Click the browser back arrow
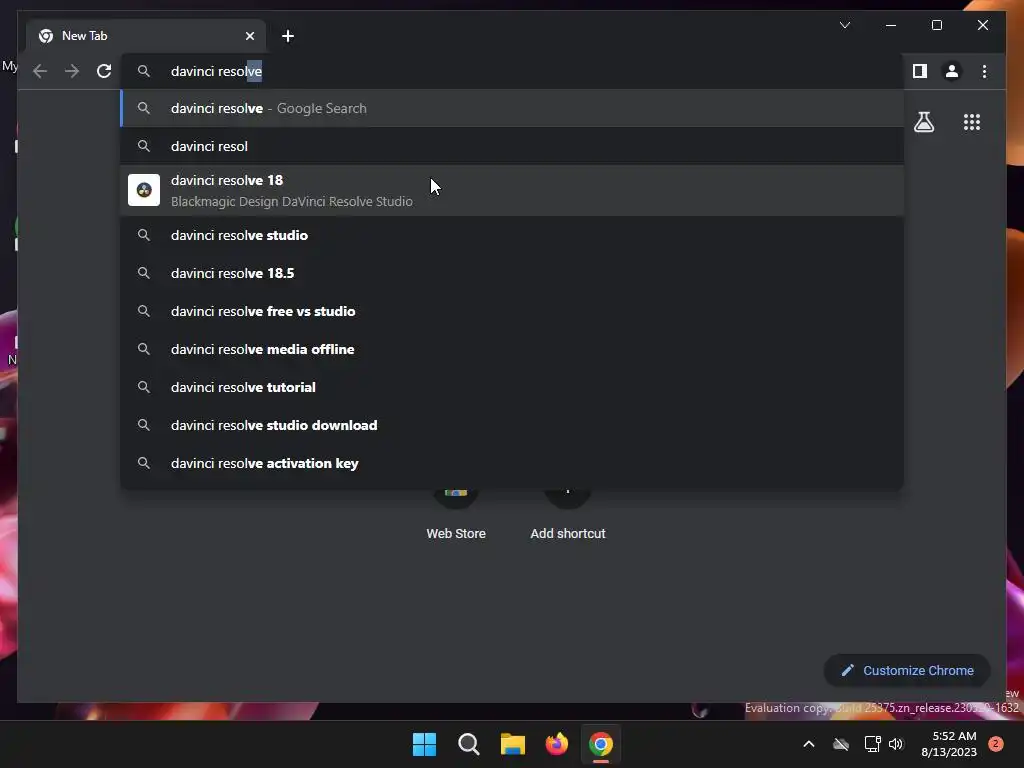Screen dimensions: 1024x768 tap(40, 71)
